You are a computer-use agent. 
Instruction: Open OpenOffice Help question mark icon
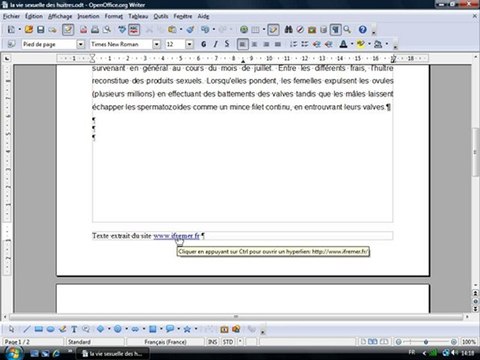pos(363,30)
